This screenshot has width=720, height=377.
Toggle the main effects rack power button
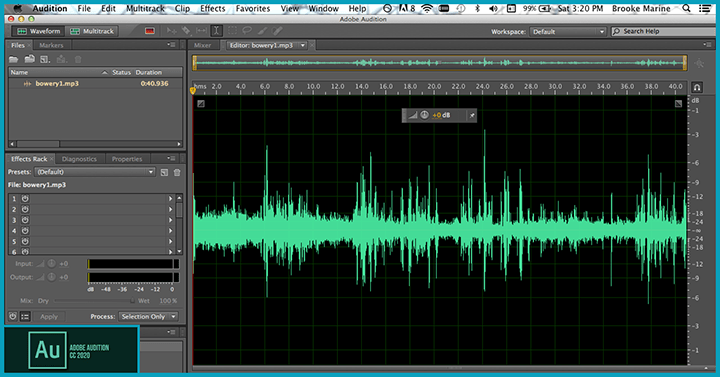point(13,316)
